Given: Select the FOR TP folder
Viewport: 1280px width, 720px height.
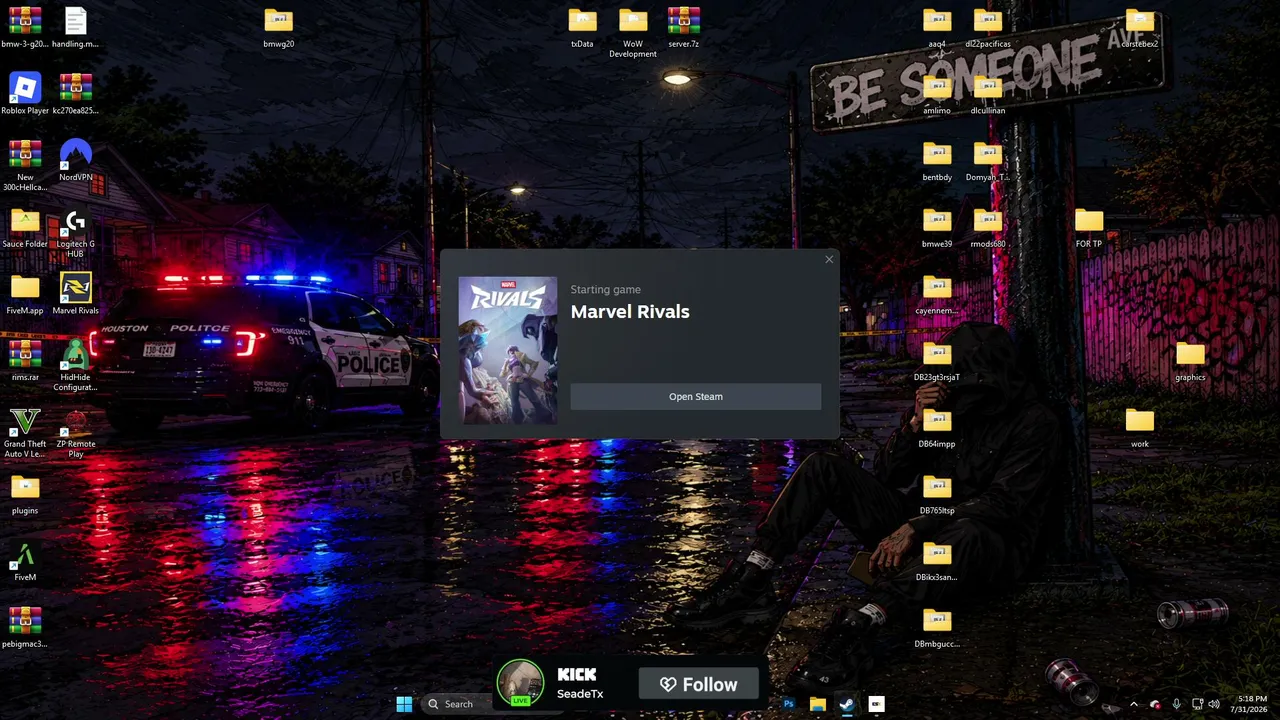Looking at the screenshot, I should point(1089,227).
